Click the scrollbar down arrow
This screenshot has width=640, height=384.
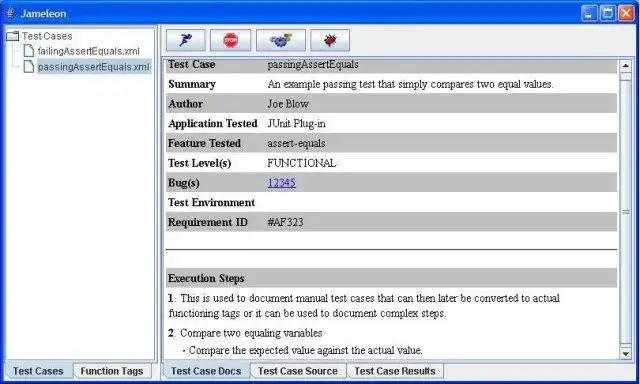tap(625, 353)
